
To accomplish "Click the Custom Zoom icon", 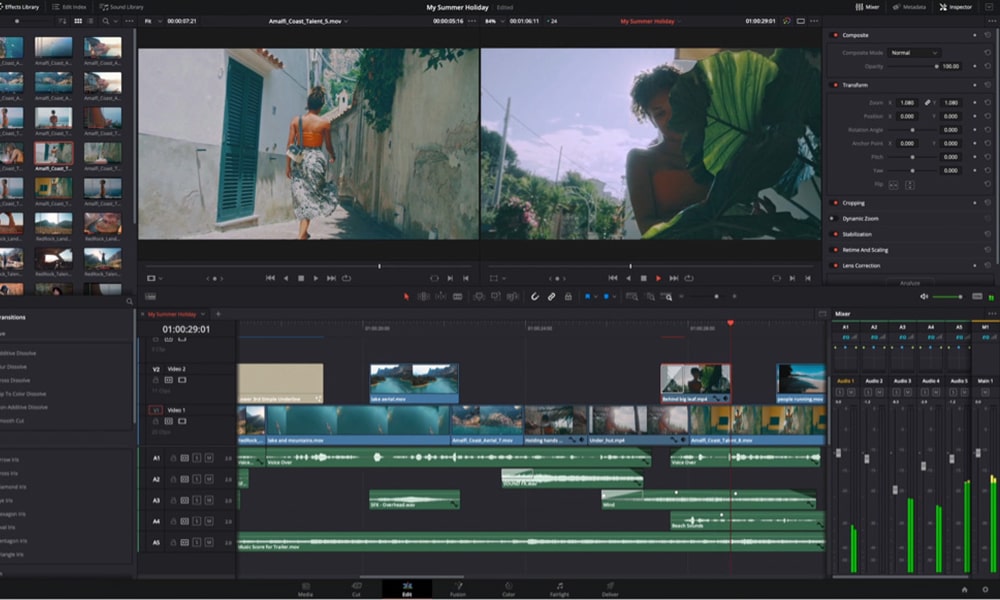I will point(666,296).
